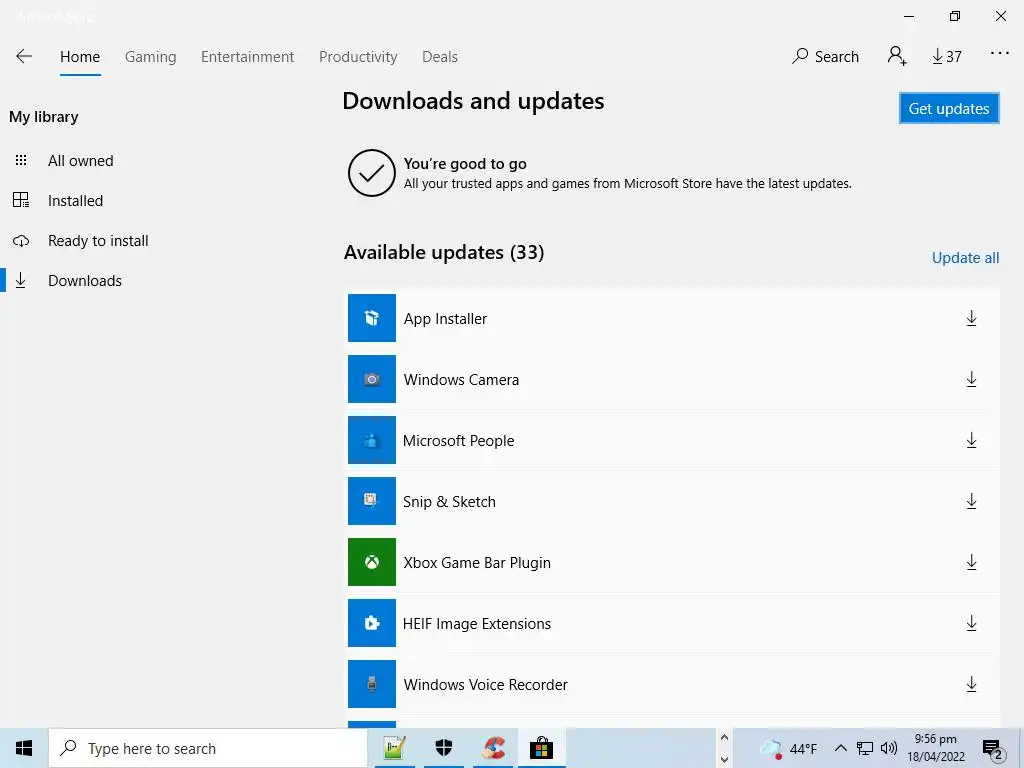Open the Microsoft Store taskbar icon
This screenshot has width=1024, height=768.
coord(541,748)
